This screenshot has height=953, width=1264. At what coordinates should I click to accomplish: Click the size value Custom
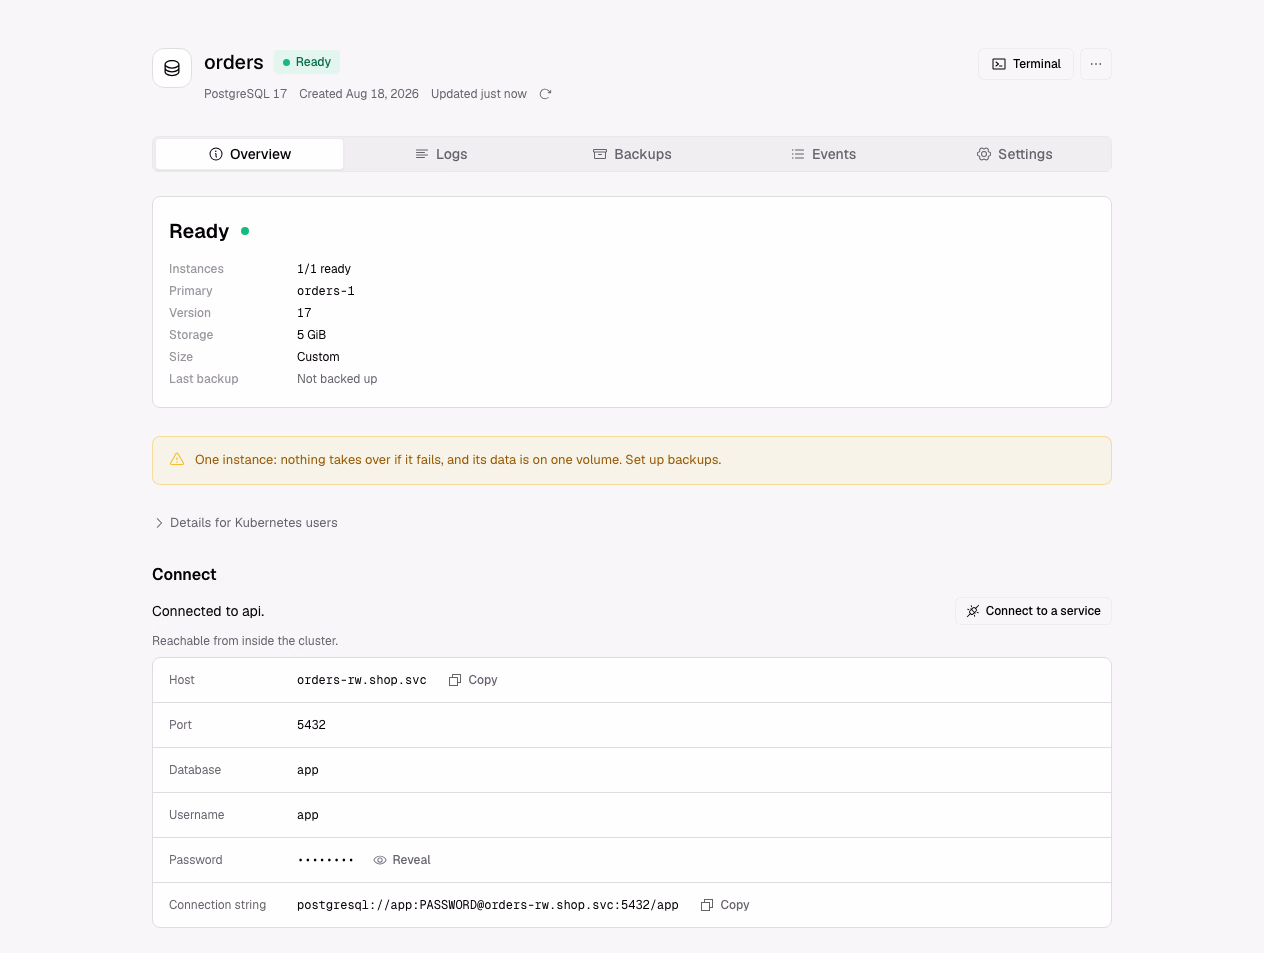coord(318,357)
